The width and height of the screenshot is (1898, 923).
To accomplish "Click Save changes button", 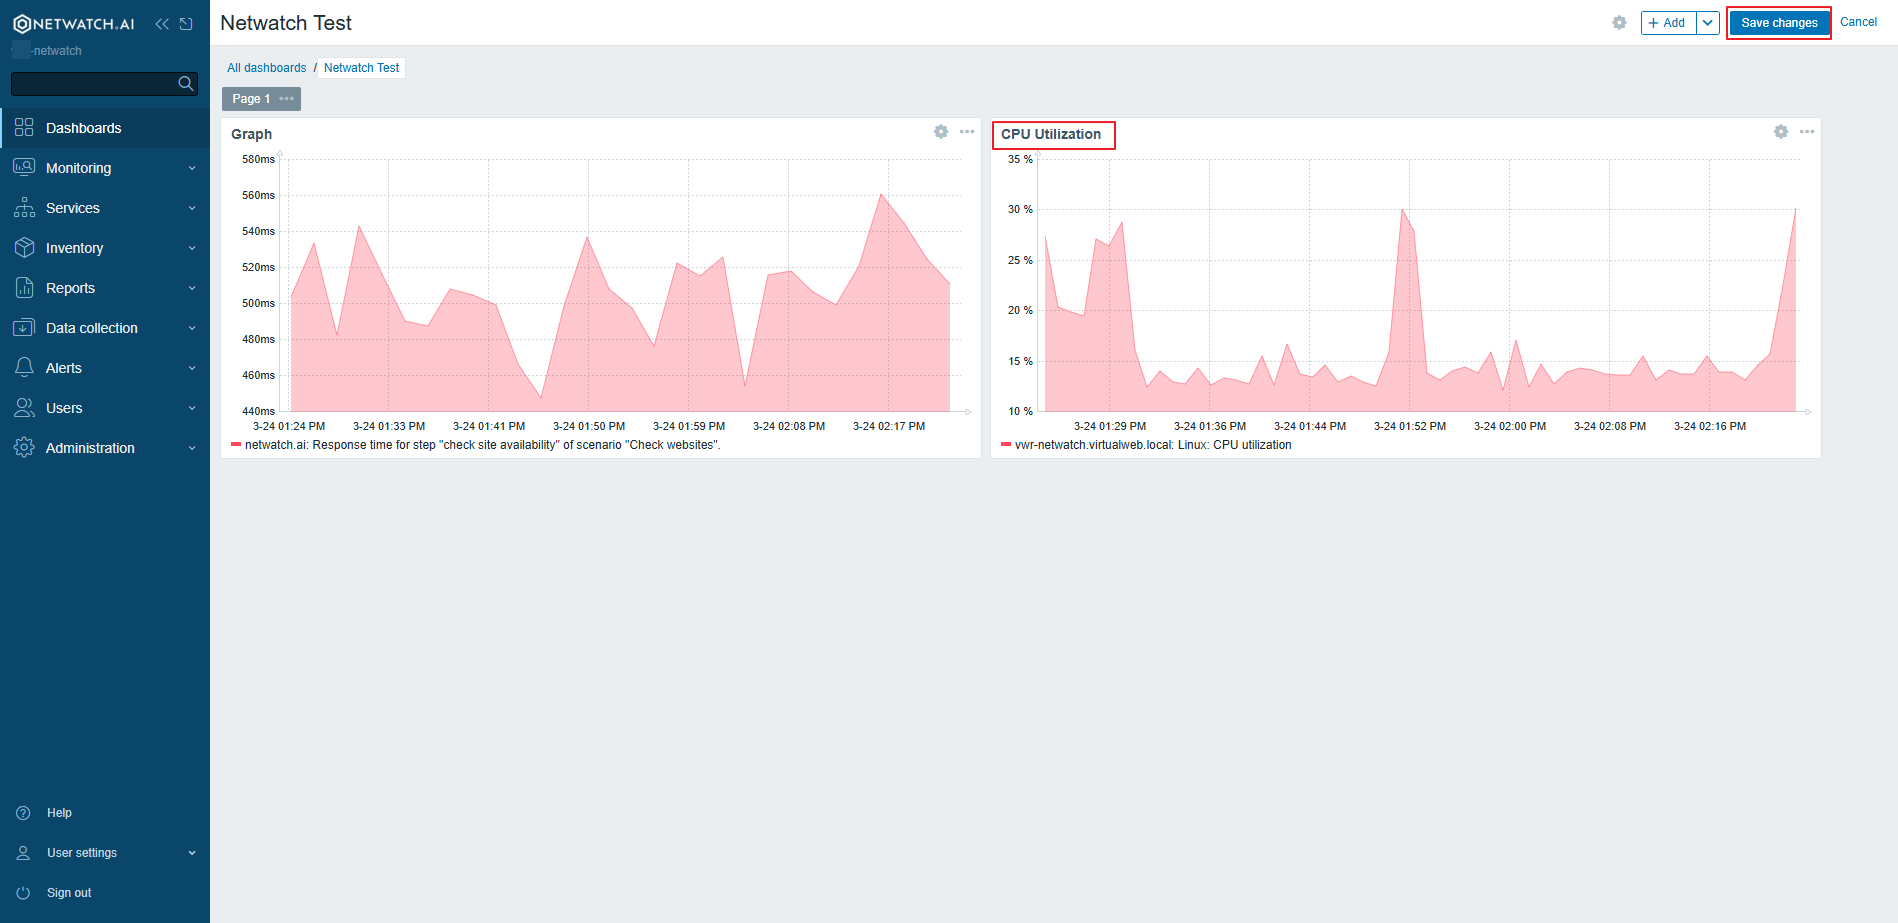I will coord(1779,23).
